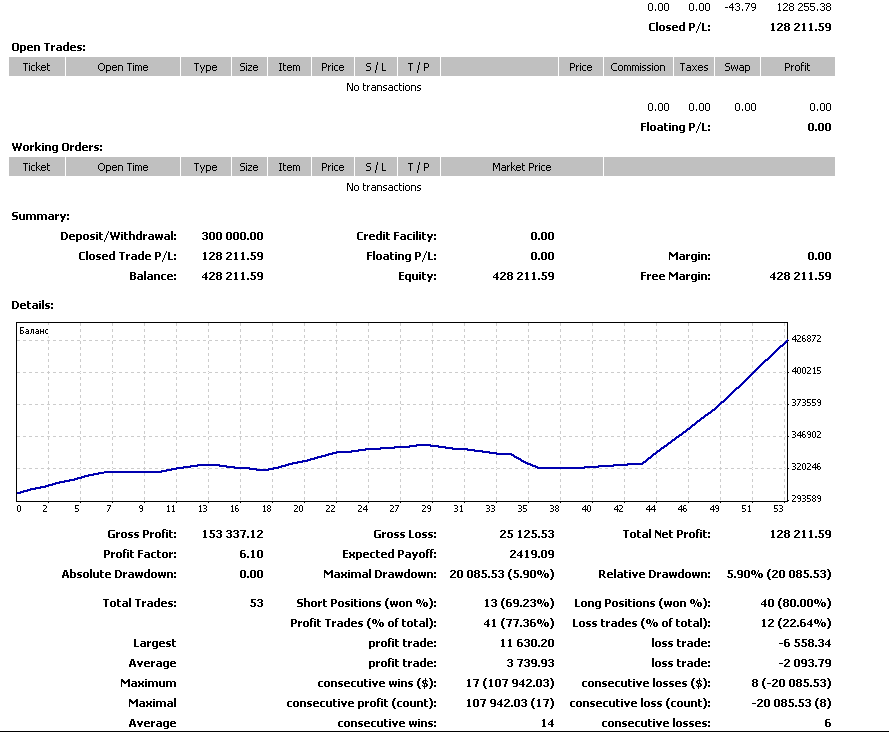Select the 320246 axis value on chart
Screen dimensions: 889x732
click(x=806, y=467)
